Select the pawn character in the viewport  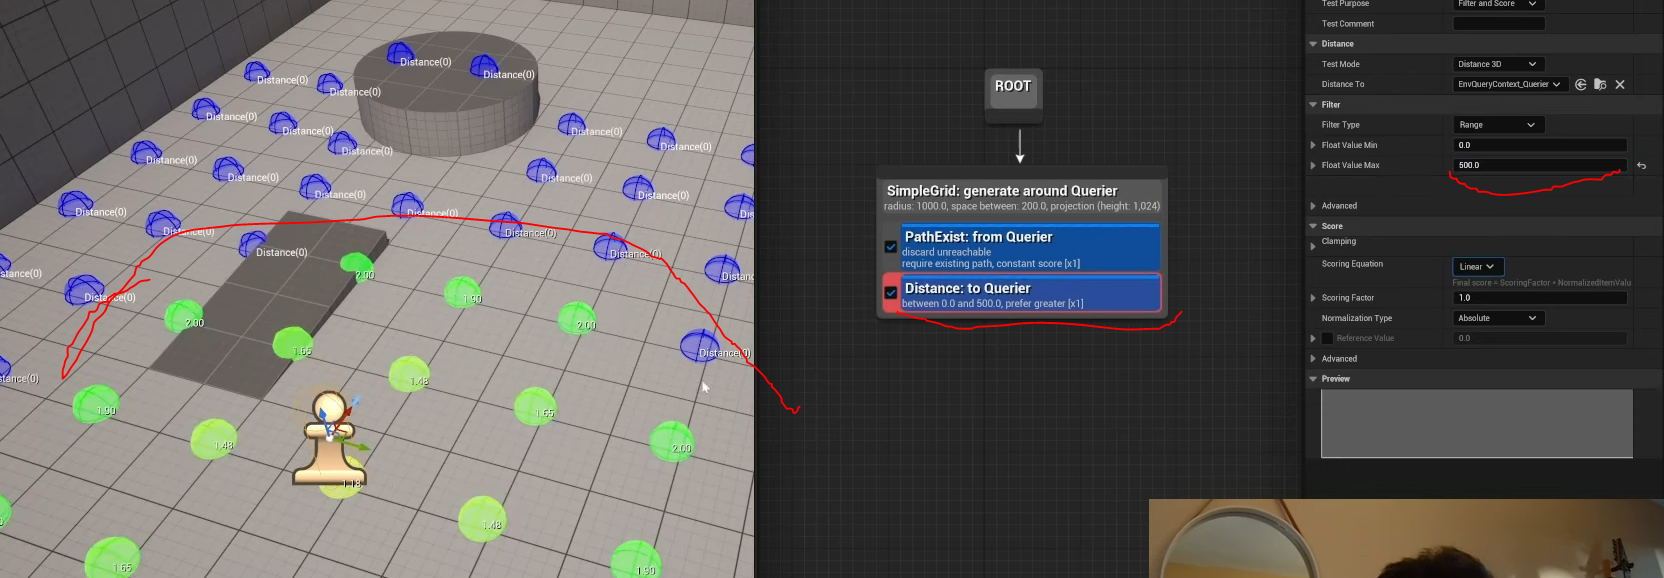coord(328,440)
